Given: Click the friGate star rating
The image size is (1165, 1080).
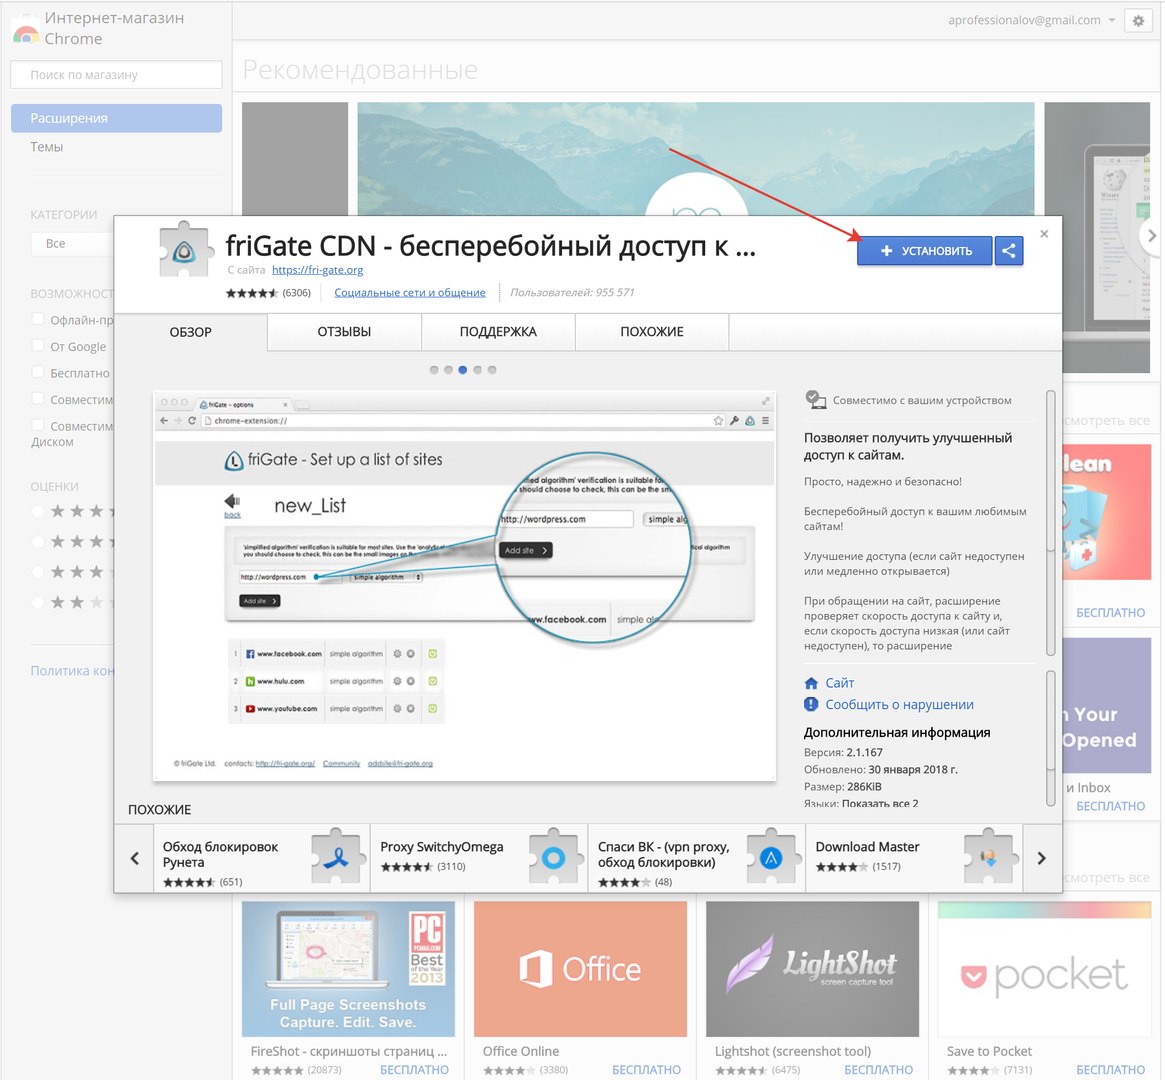Looking at the screenshot, I should [252, 293].
